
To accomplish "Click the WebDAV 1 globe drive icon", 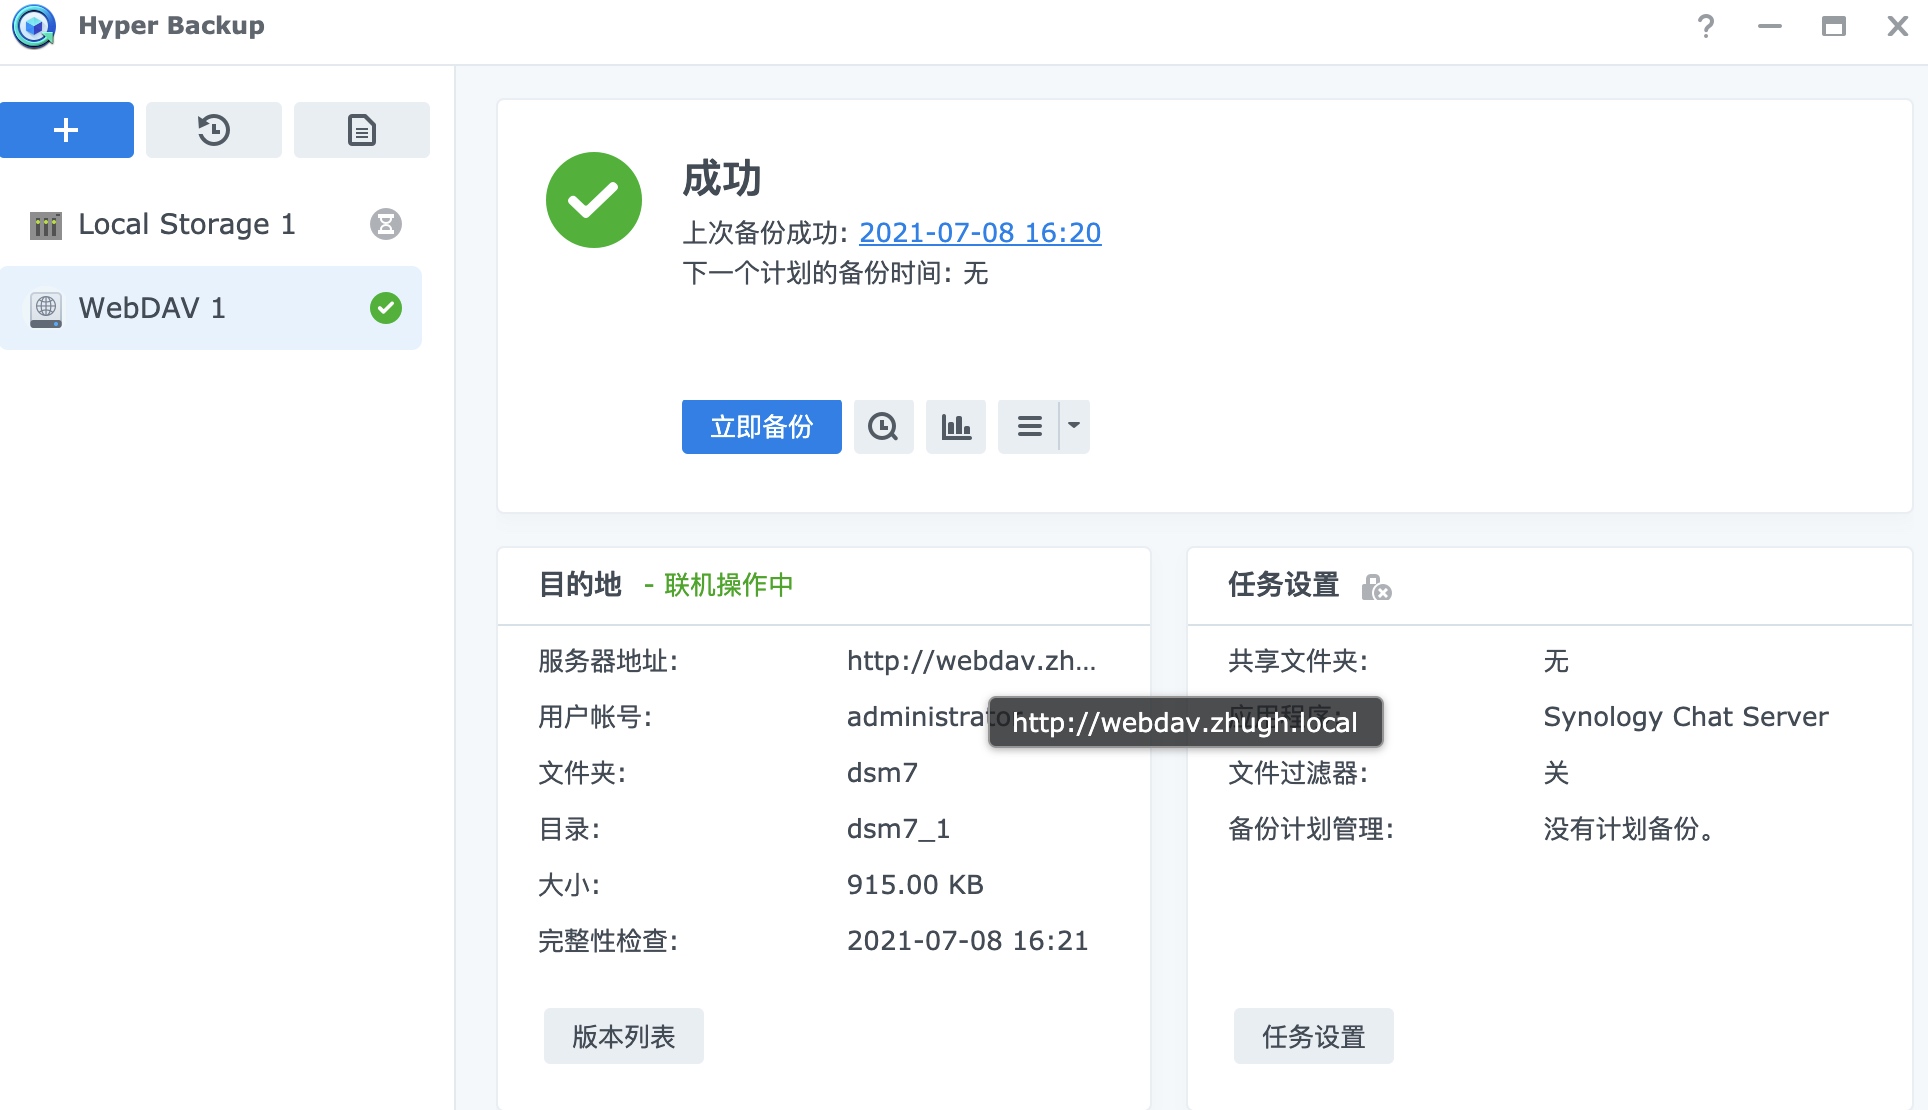I will 46,309.
